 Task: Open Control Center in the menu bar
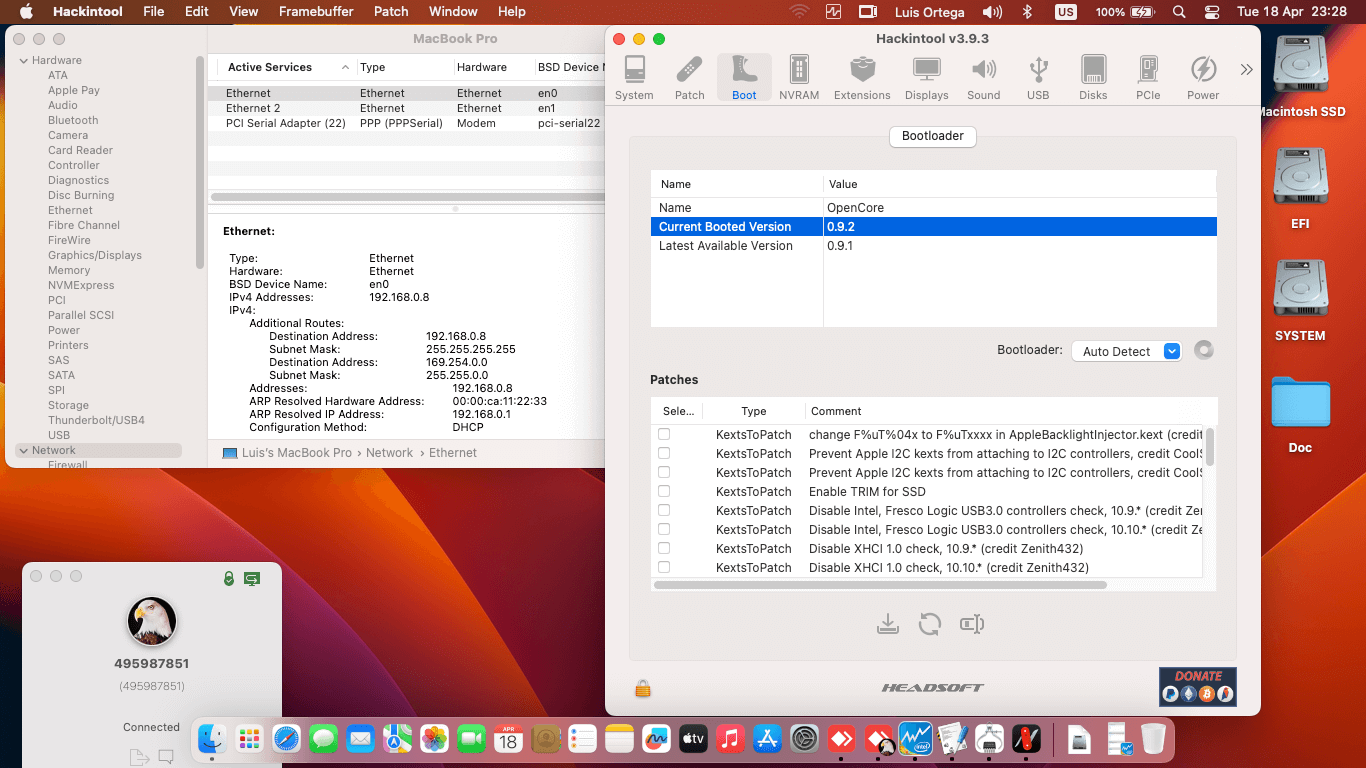point(1212,12)
